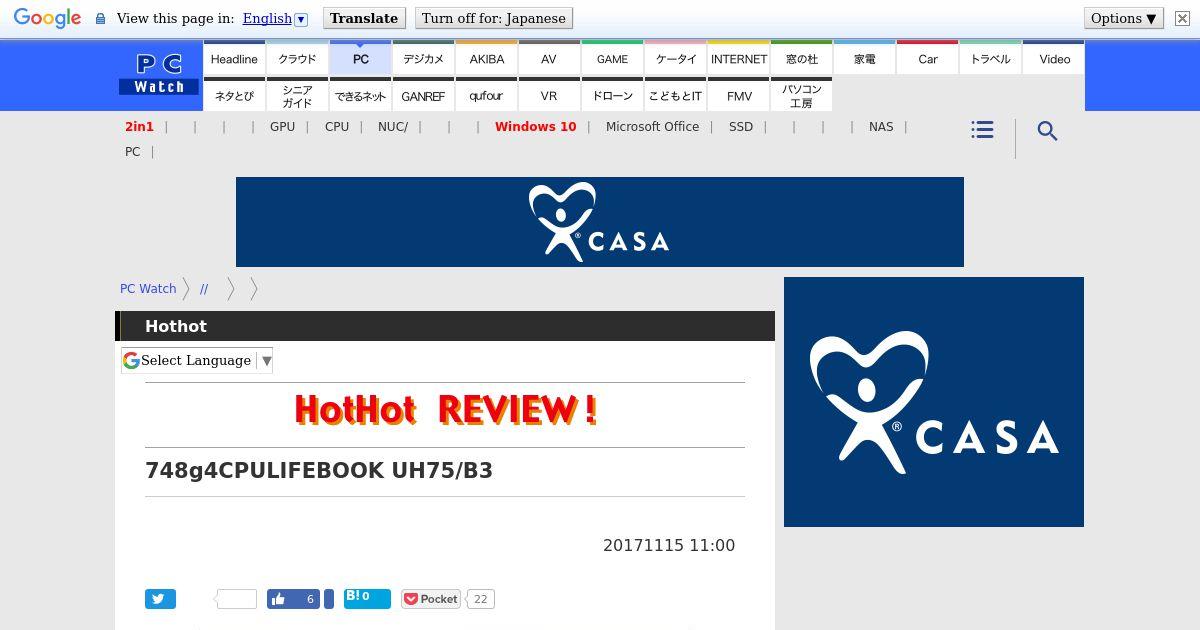This screenshot has height=630, width=1200.
Task: Open the できるネット tab
Action: point(360,95)
